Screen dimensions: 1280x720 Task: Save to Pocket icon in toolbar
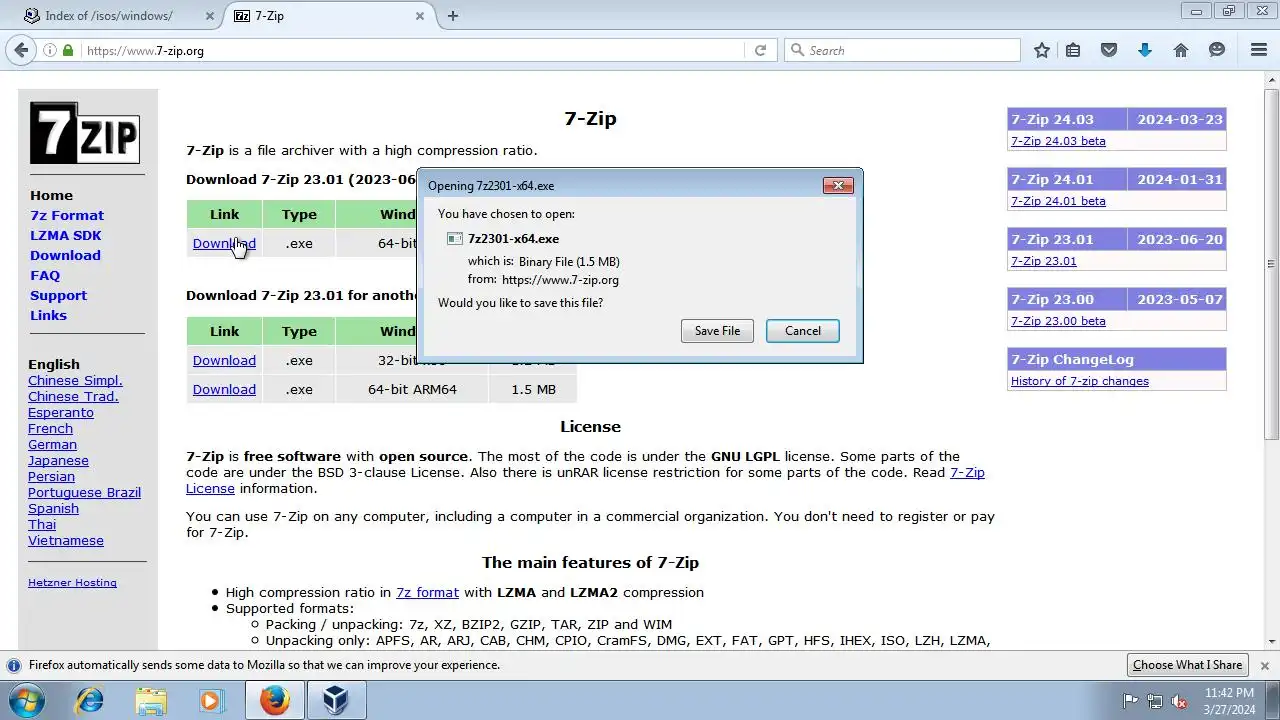point(1109,50)
